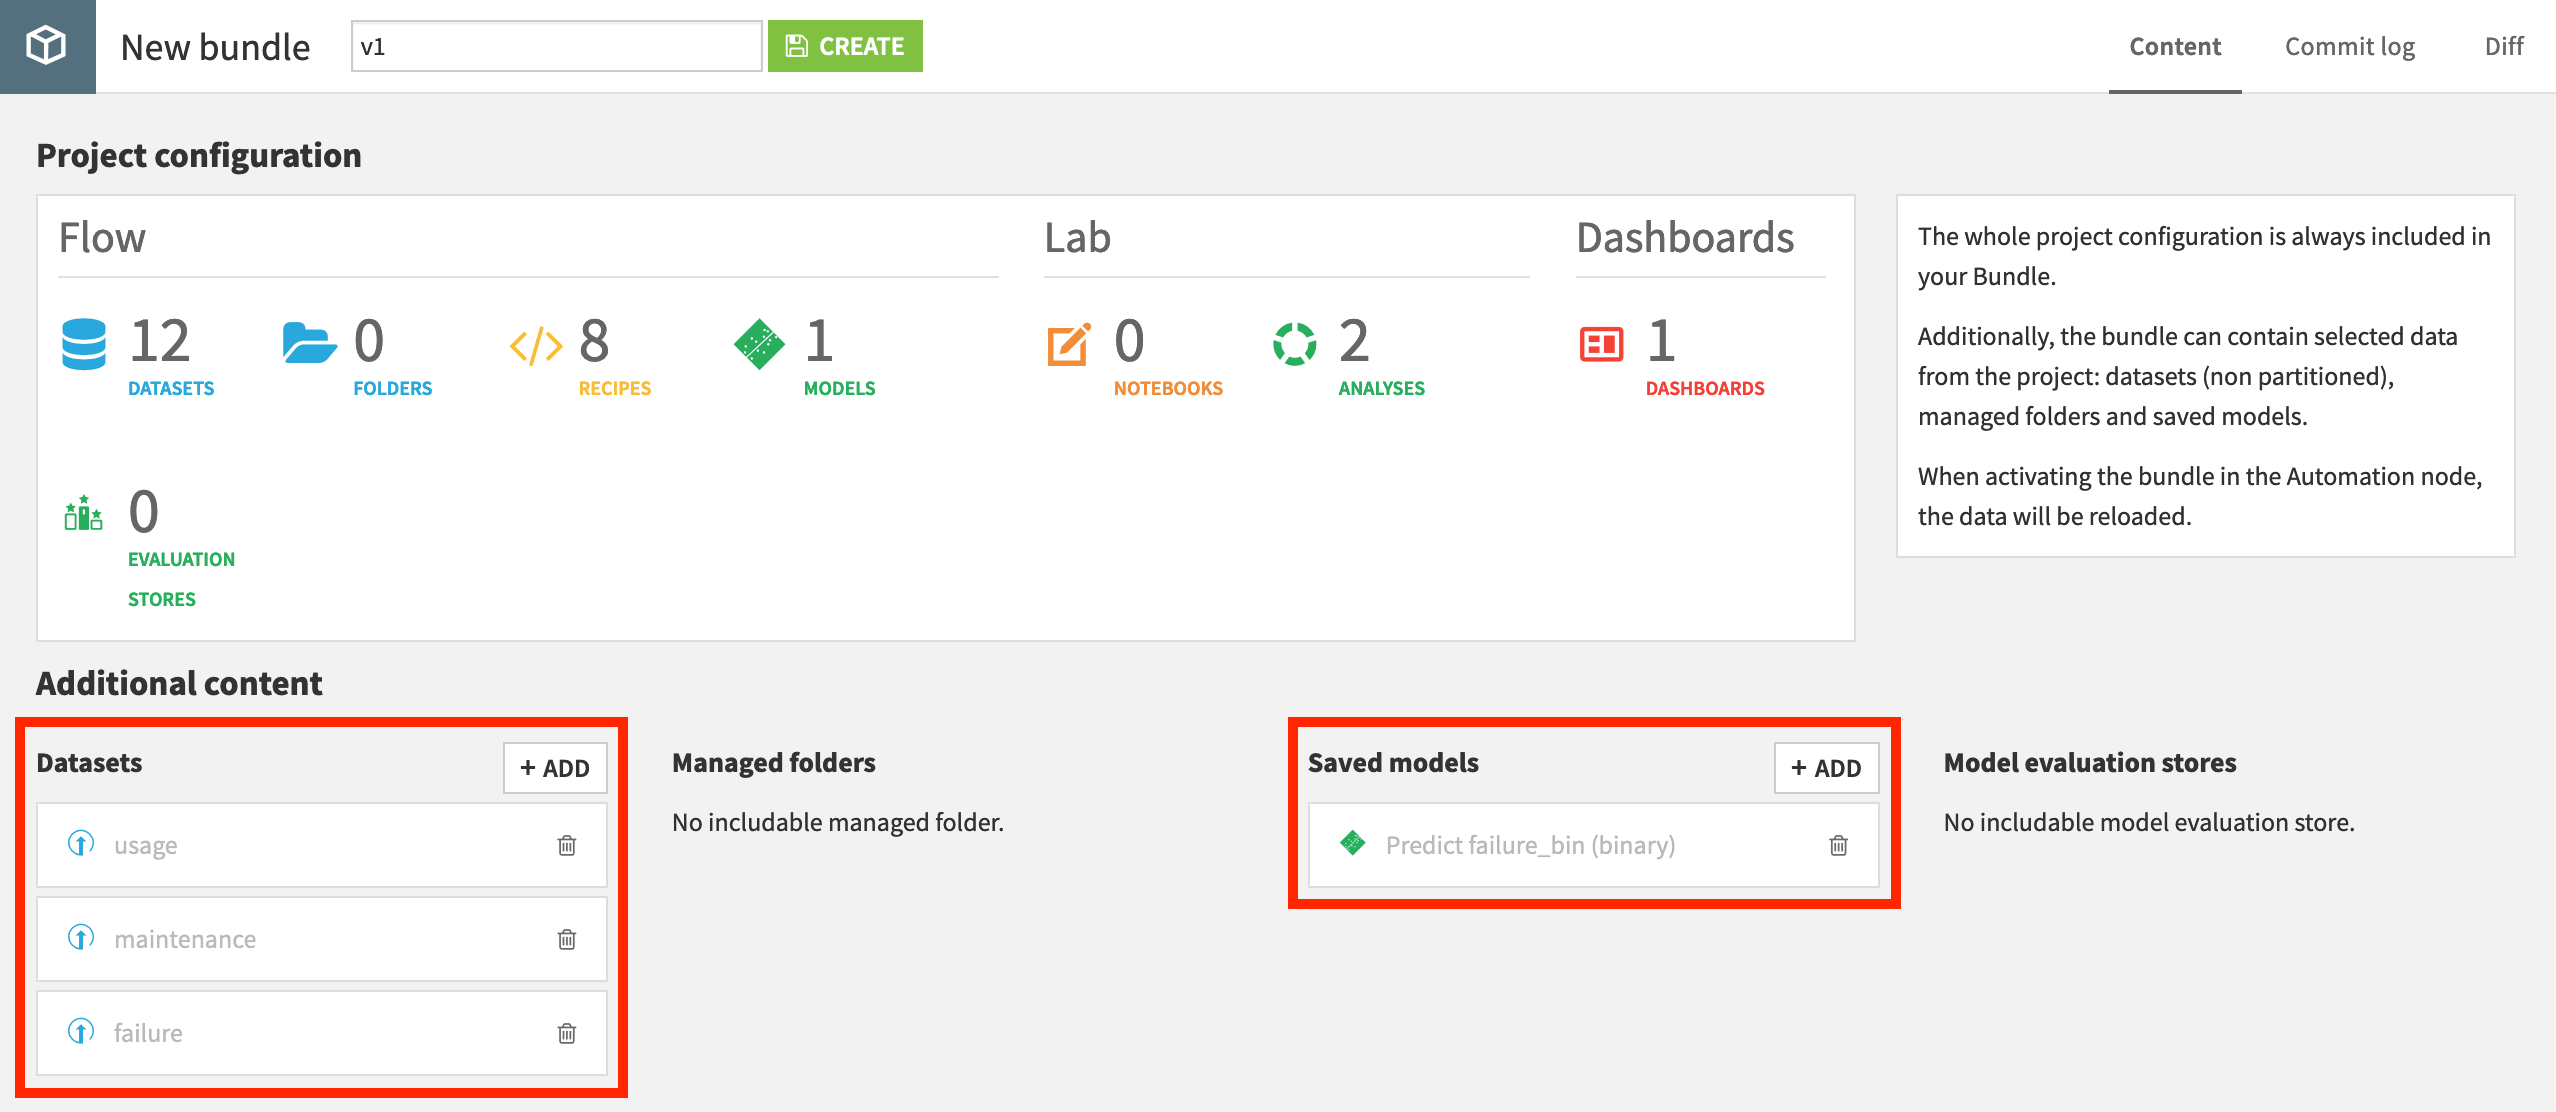2556x1112 pixels.
Task: Click the bundle cube icon in header
Action: [x=46, y=46]
